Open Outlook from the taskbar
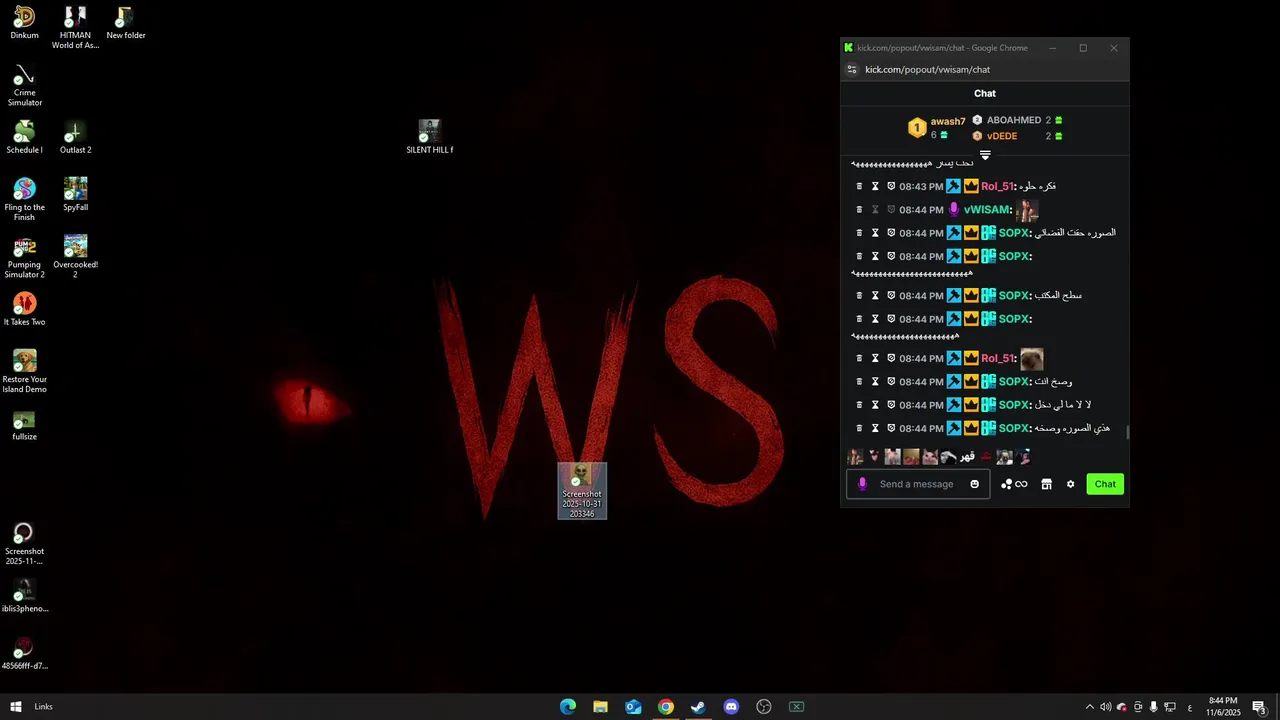The height and width of the screenshot is (720, 1280). point(633,707)
